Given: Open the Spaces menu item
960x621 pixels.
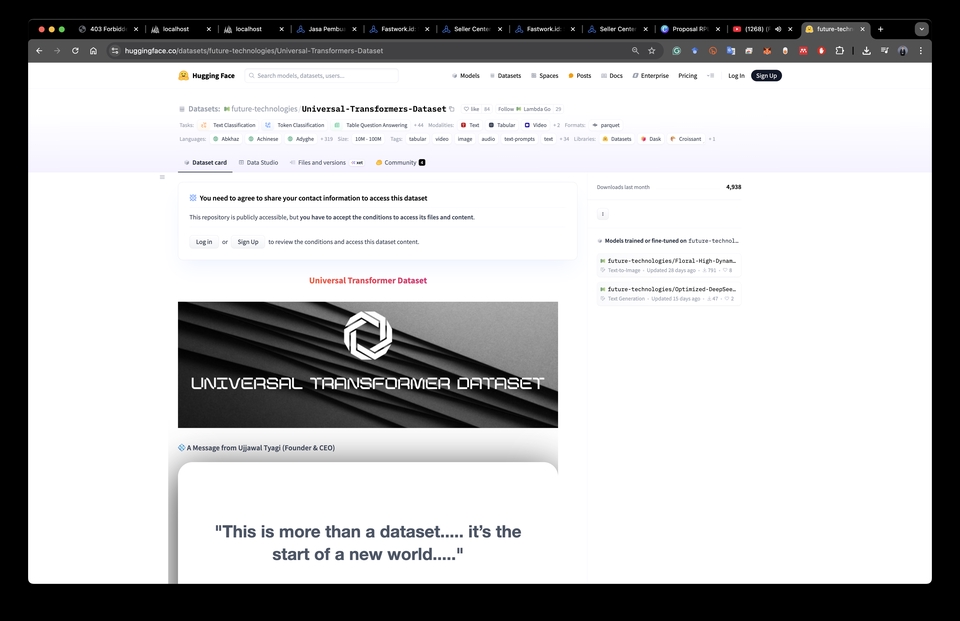Looking at the screenshot, I should tap(544, 75).
